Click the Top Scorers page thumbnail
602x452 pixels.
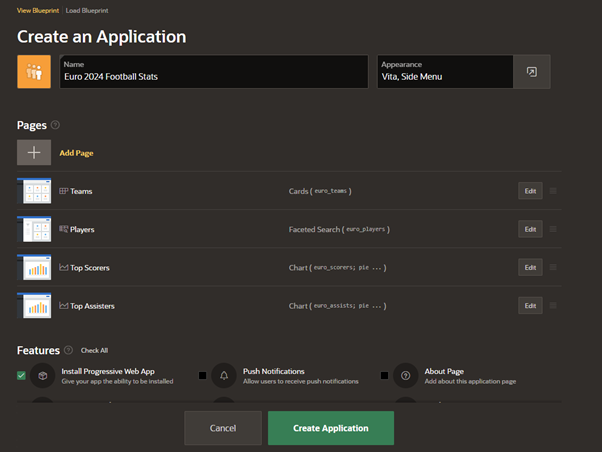[x=34, y=267]
